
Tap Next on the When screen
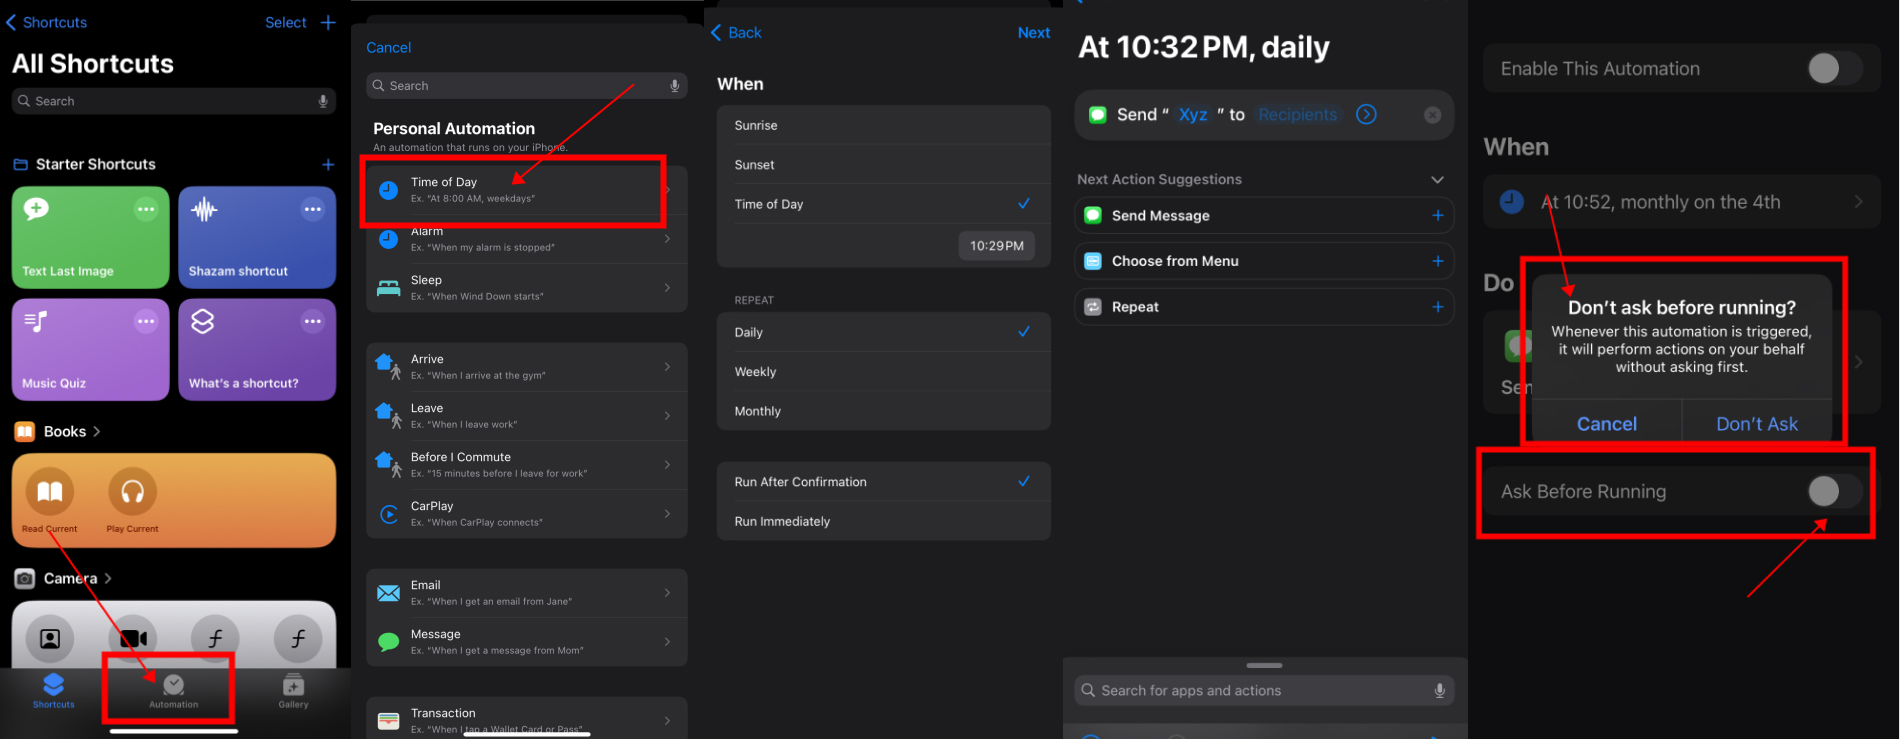pos(1034,33)
